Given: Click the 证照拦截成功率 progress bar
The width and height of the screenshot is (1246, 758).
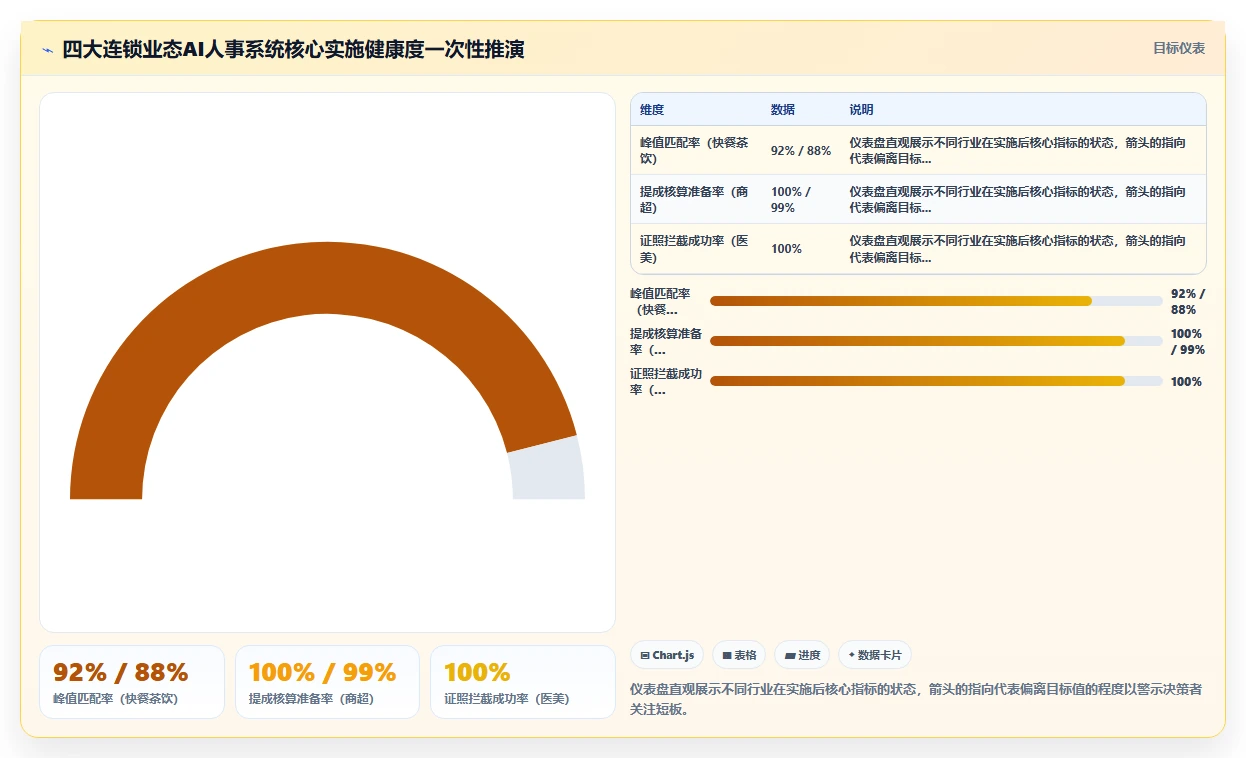Looking at the screenshot, I should (x=936, y=381).
